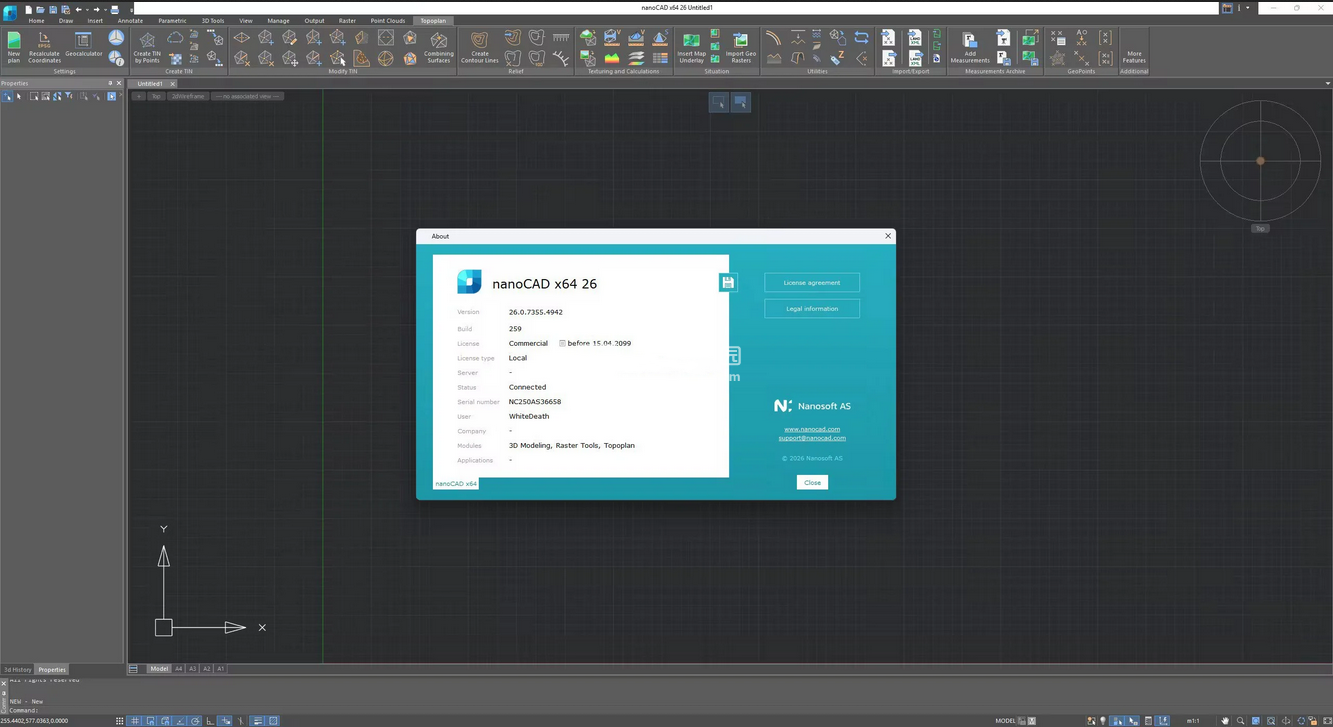Open the 3d History panel tab
This screenshot has height=727, width=1333.
point(17,670)
